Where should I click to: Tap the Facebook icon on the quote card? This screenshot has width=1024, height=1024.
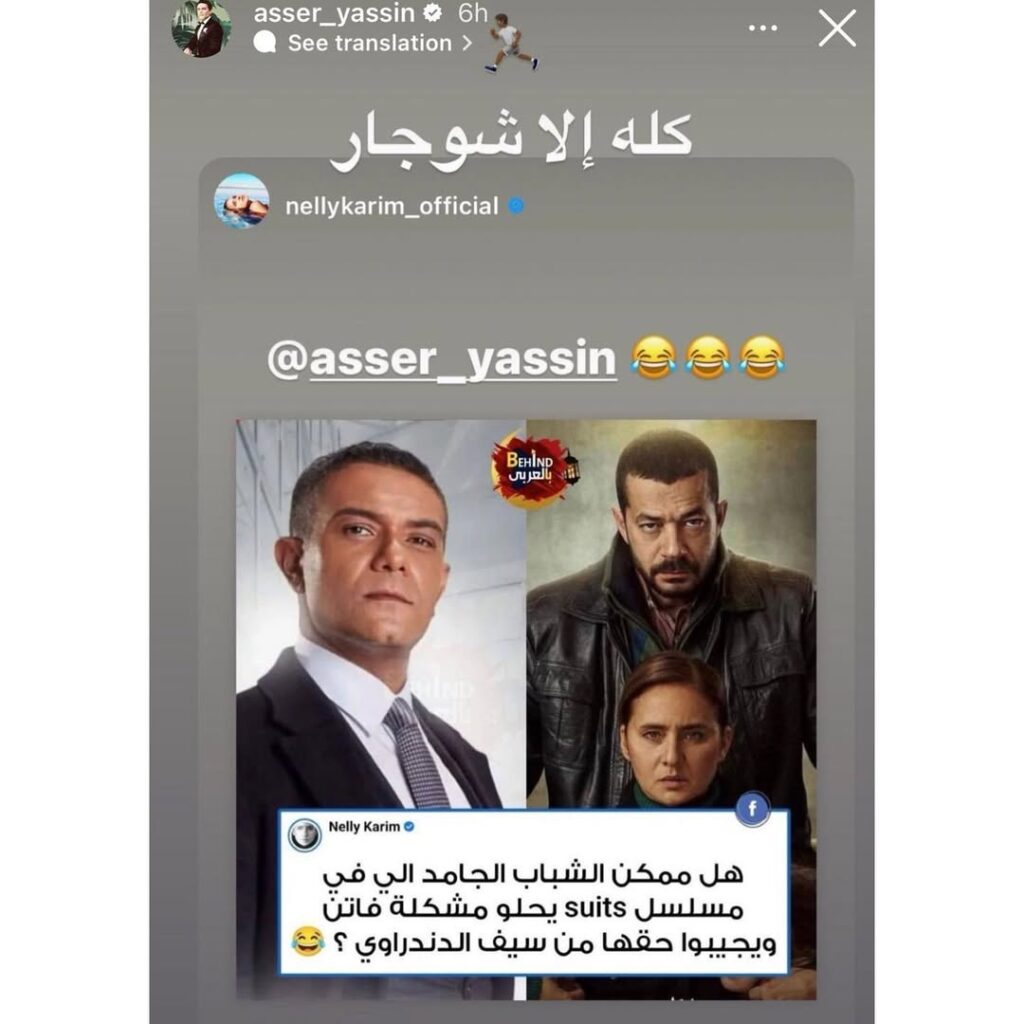click(752, 809)
